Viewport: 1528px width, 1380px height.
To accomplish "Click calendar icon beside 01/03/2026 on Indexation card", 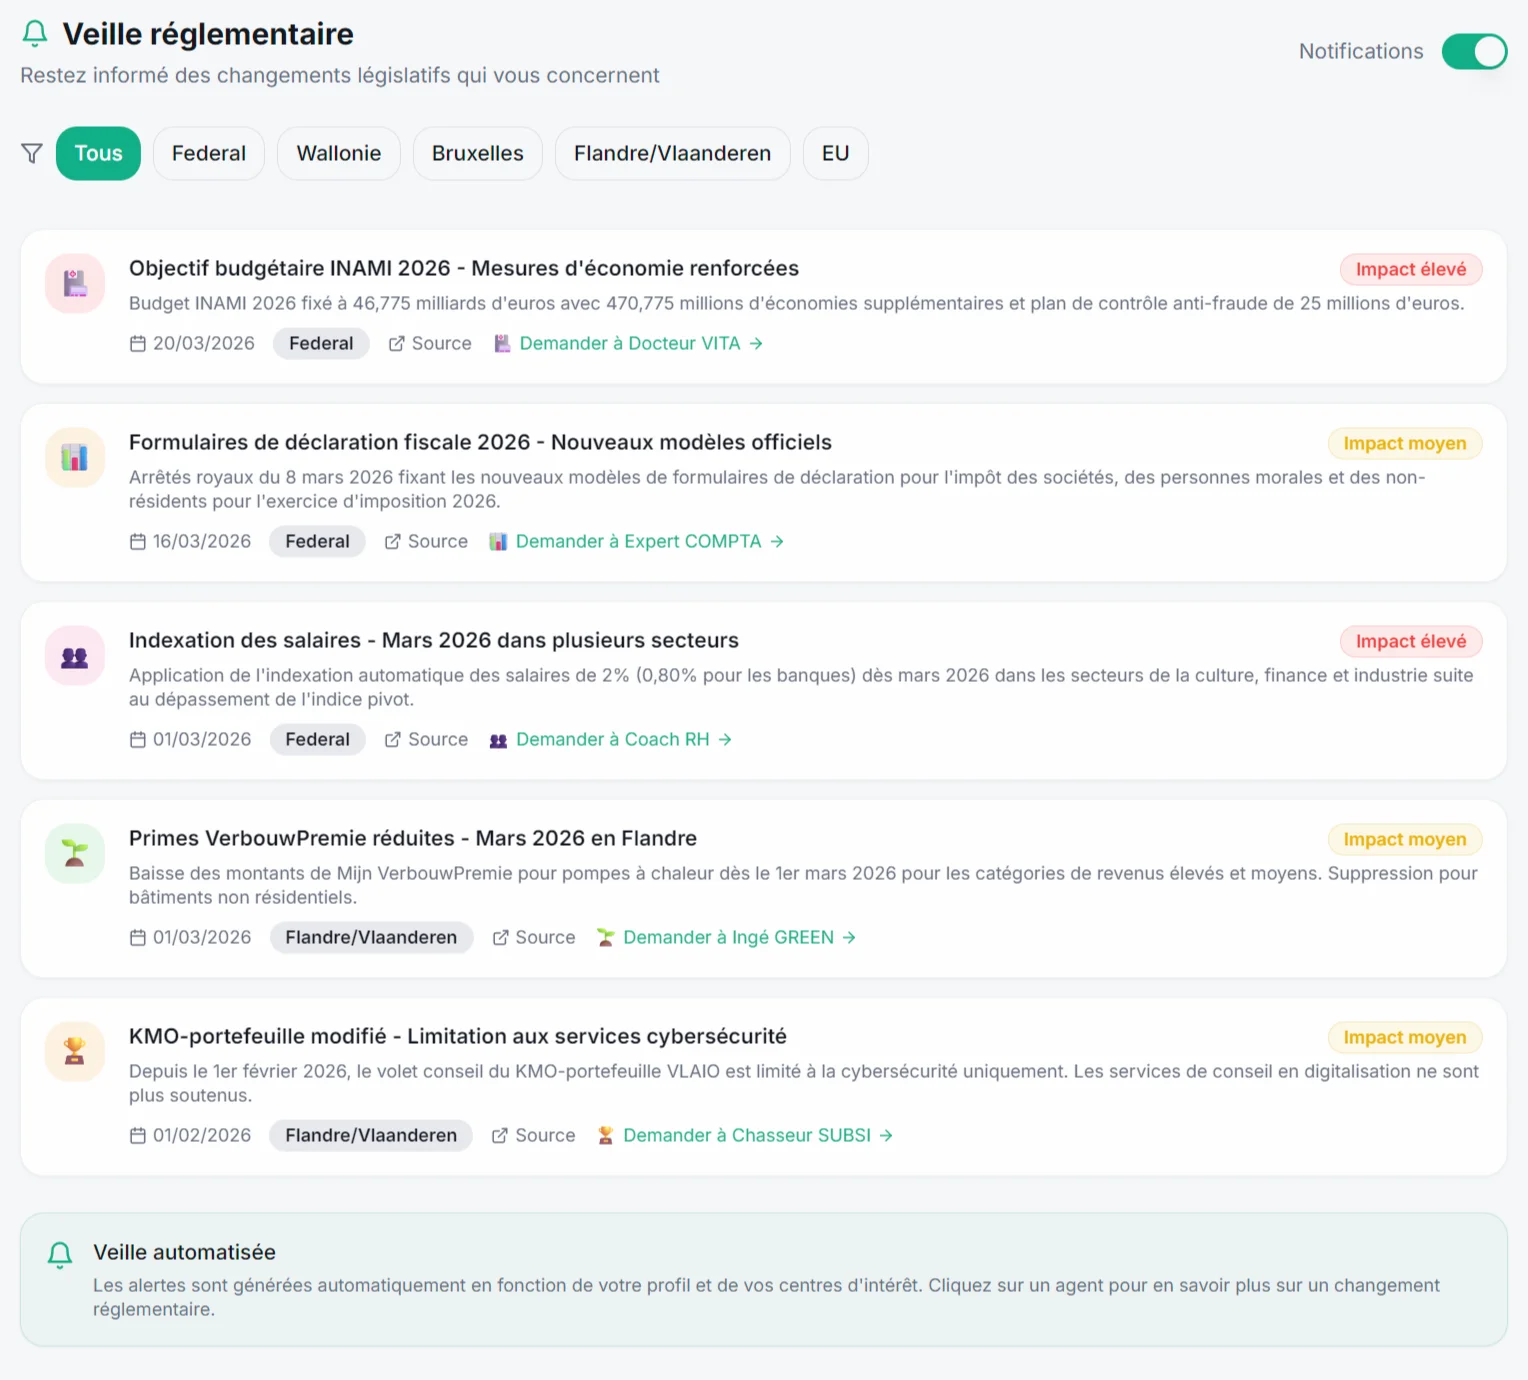I will click(x=138, y=739).
